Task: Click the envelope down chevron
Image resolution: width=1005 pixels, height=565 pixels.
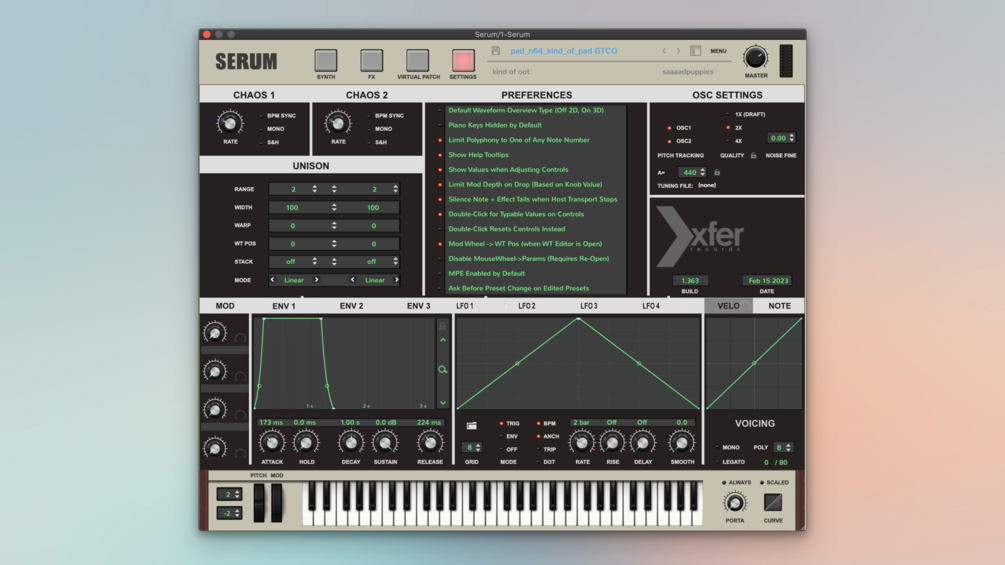Action: [x=443, y=403]
